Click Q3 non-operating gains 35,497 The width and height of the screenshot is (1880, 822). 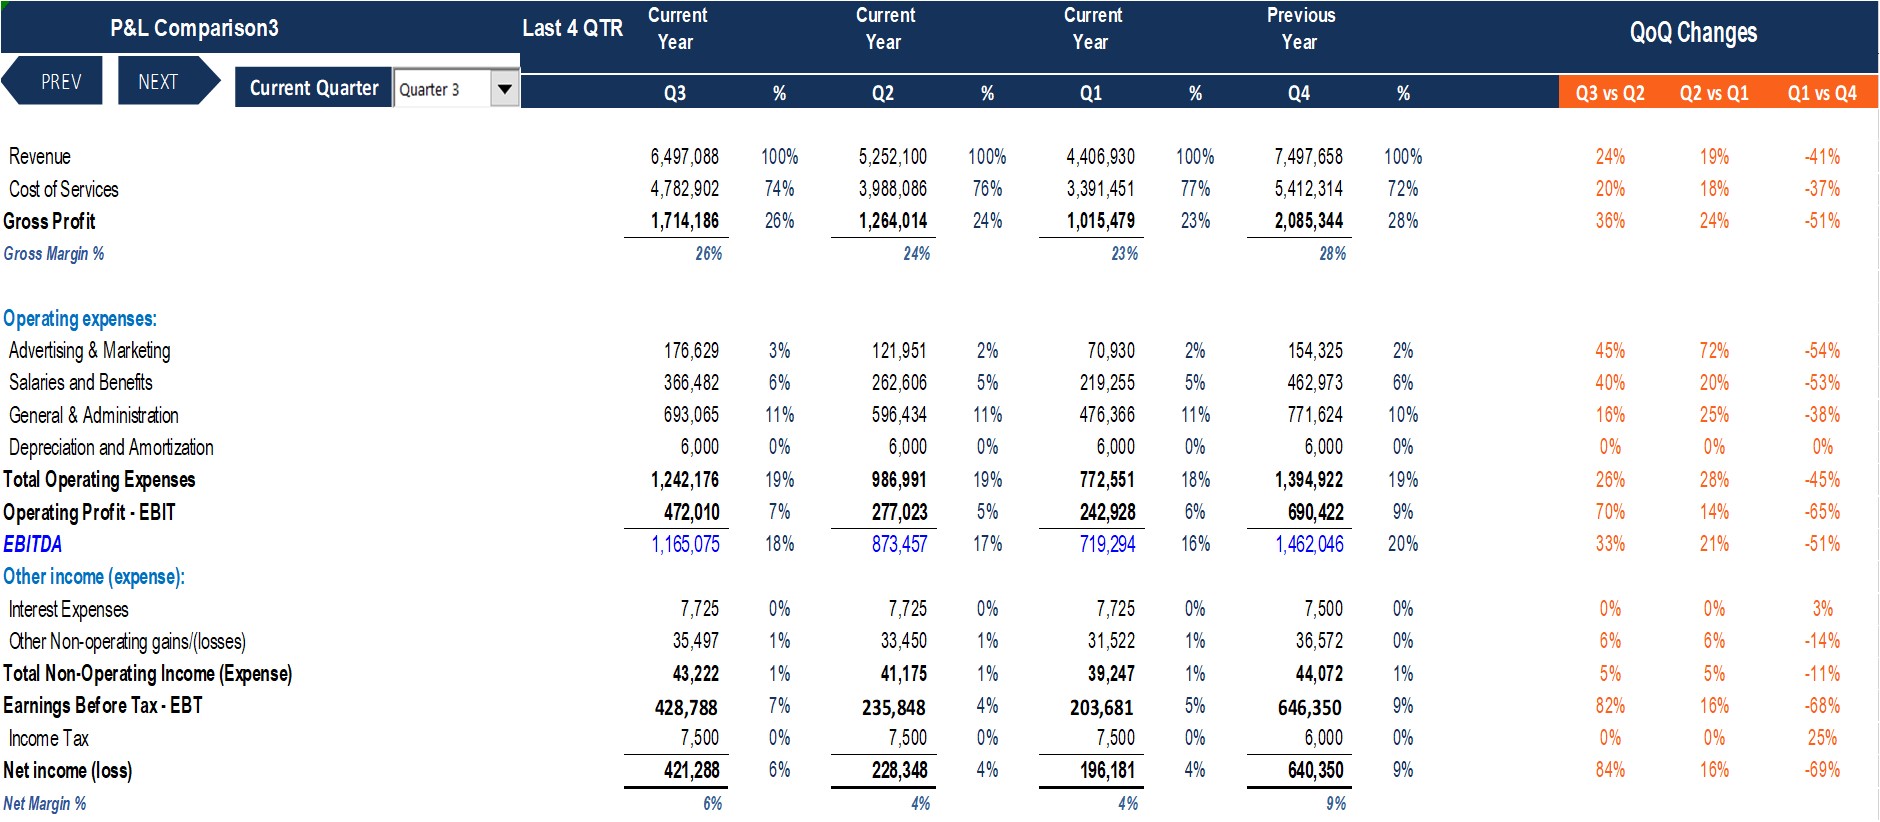click(695, 640)
